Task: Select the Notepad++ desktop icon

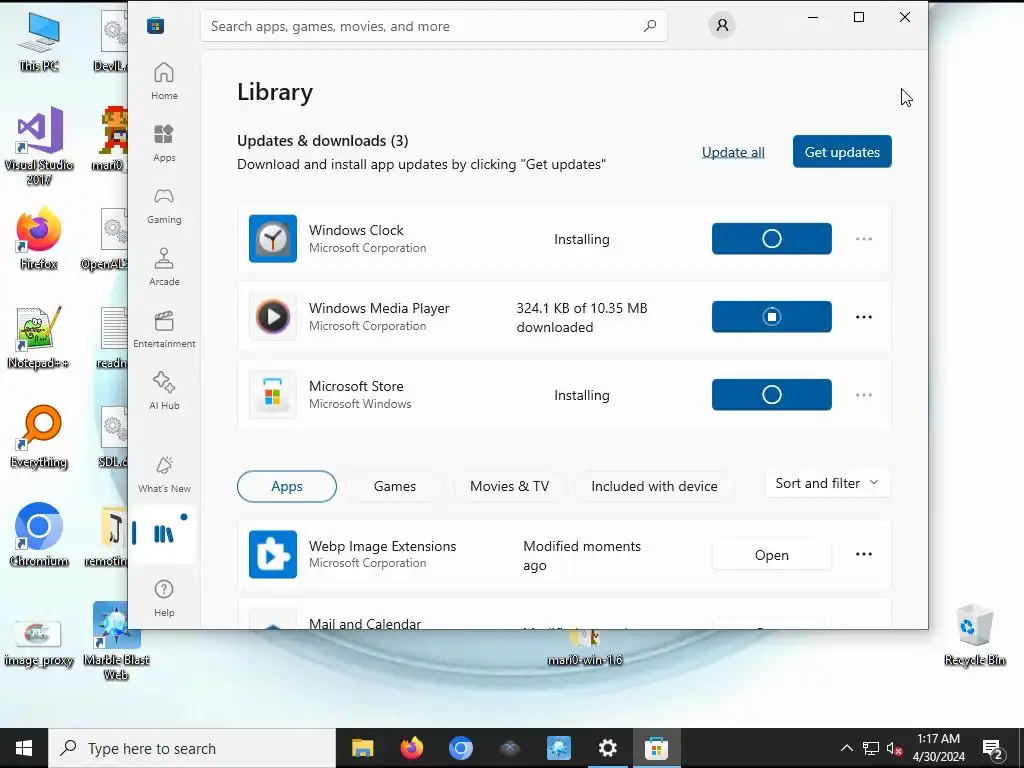Action: [x=39, y=338]
